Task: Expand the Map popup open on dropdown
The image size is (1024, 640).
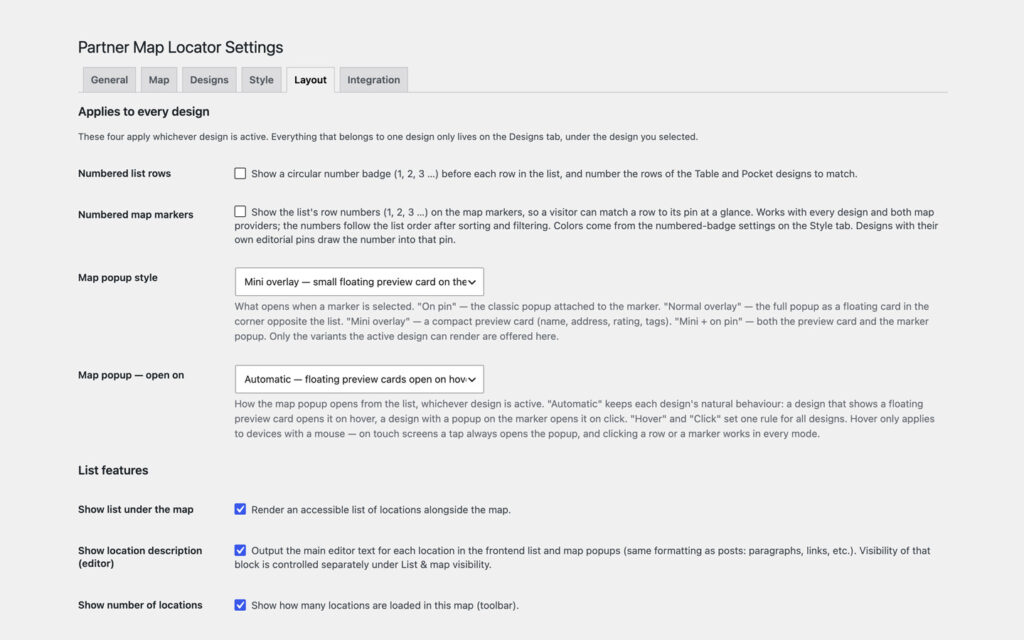Action: pyautogui.click(x=359, y=379)
